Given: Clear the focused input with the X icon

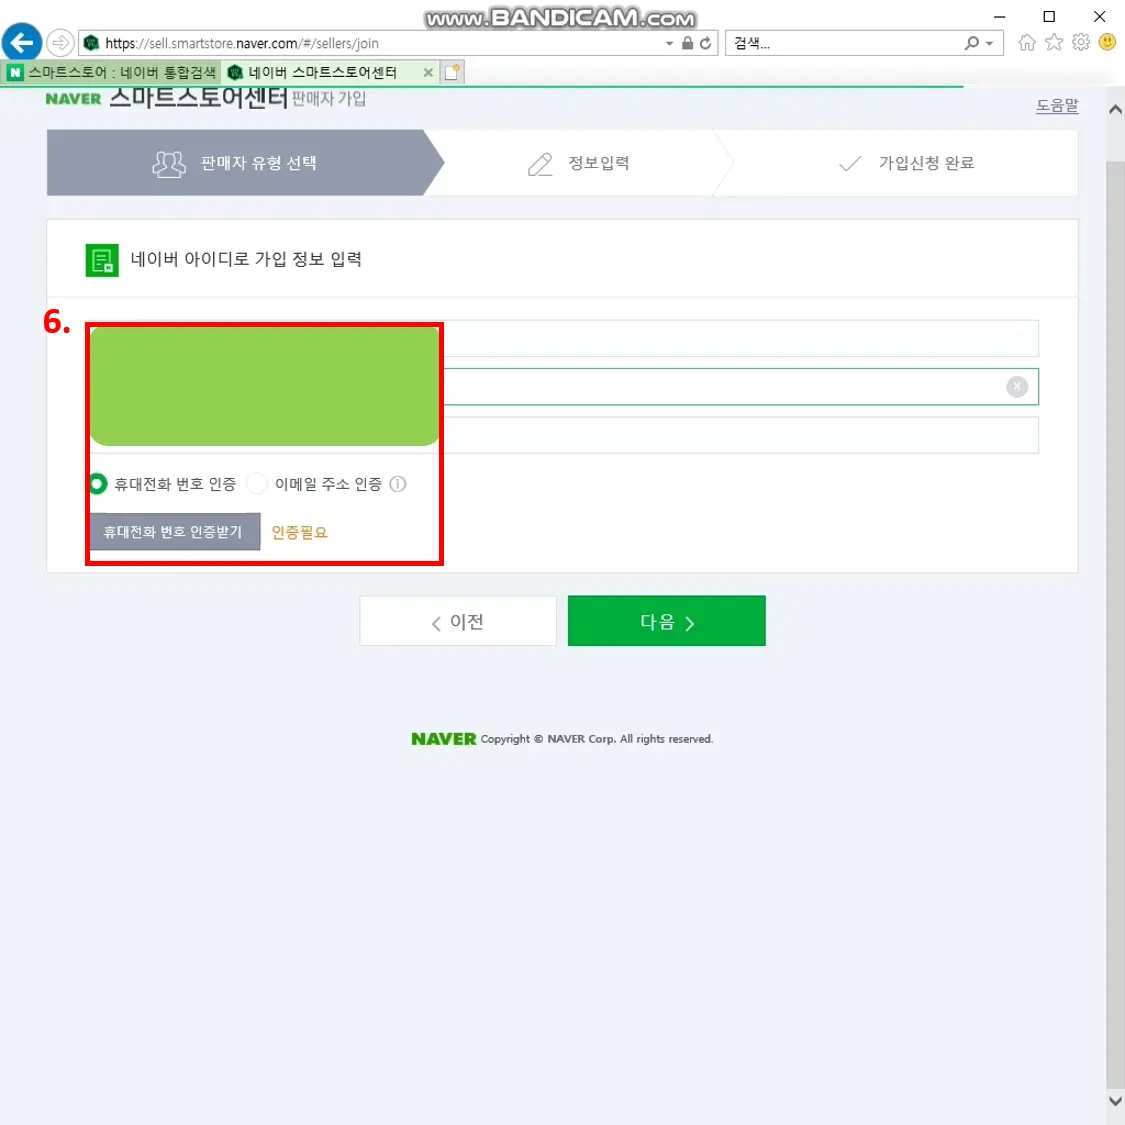Looking at the screenshot, I should click(1017, 387).
